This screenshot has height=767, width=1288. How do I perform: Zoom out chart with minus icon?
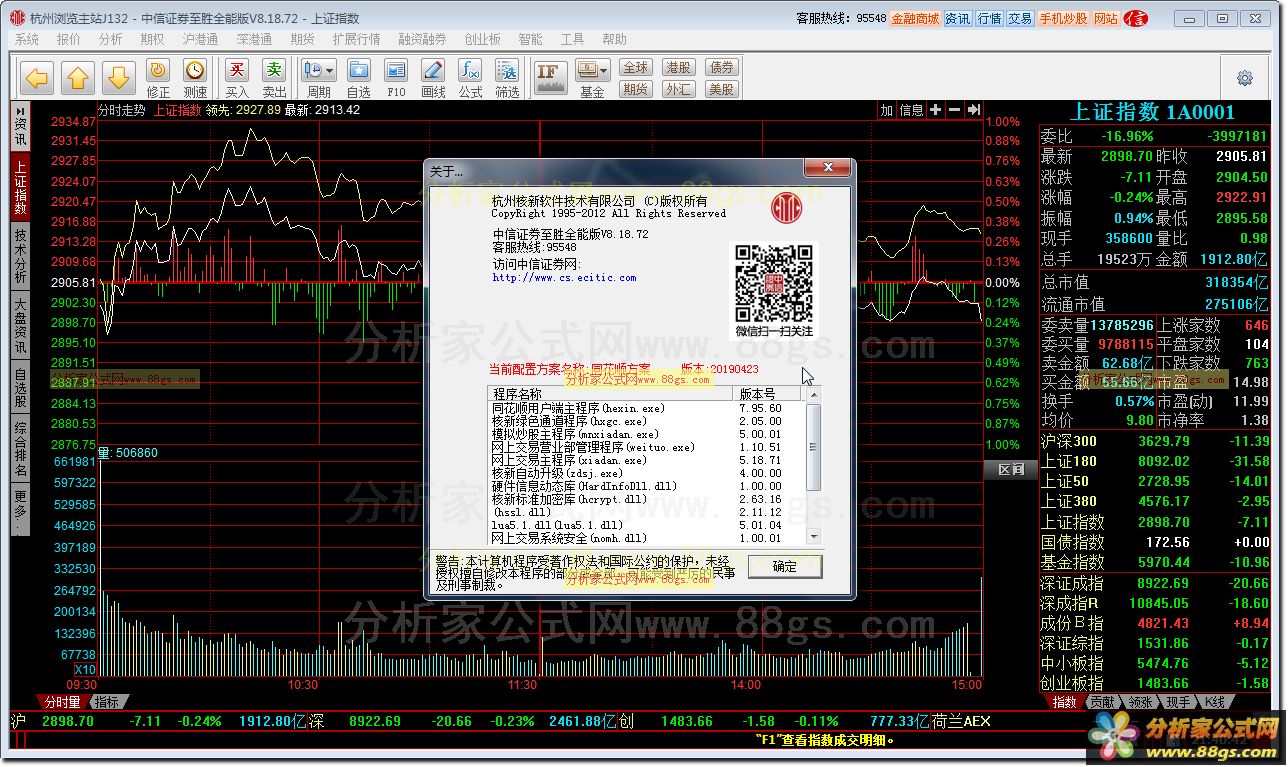tap(954, 110)
